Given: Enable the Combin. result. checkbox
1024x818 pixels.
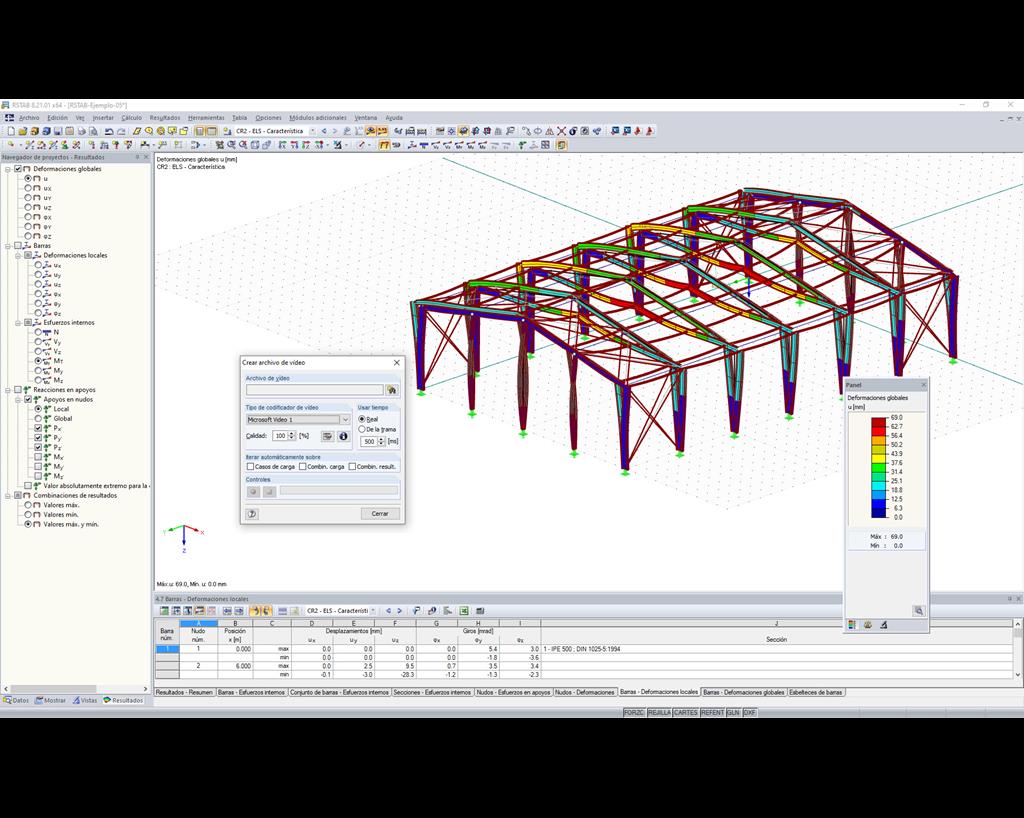Looking at the screenshot, I should tap(352, 467).
